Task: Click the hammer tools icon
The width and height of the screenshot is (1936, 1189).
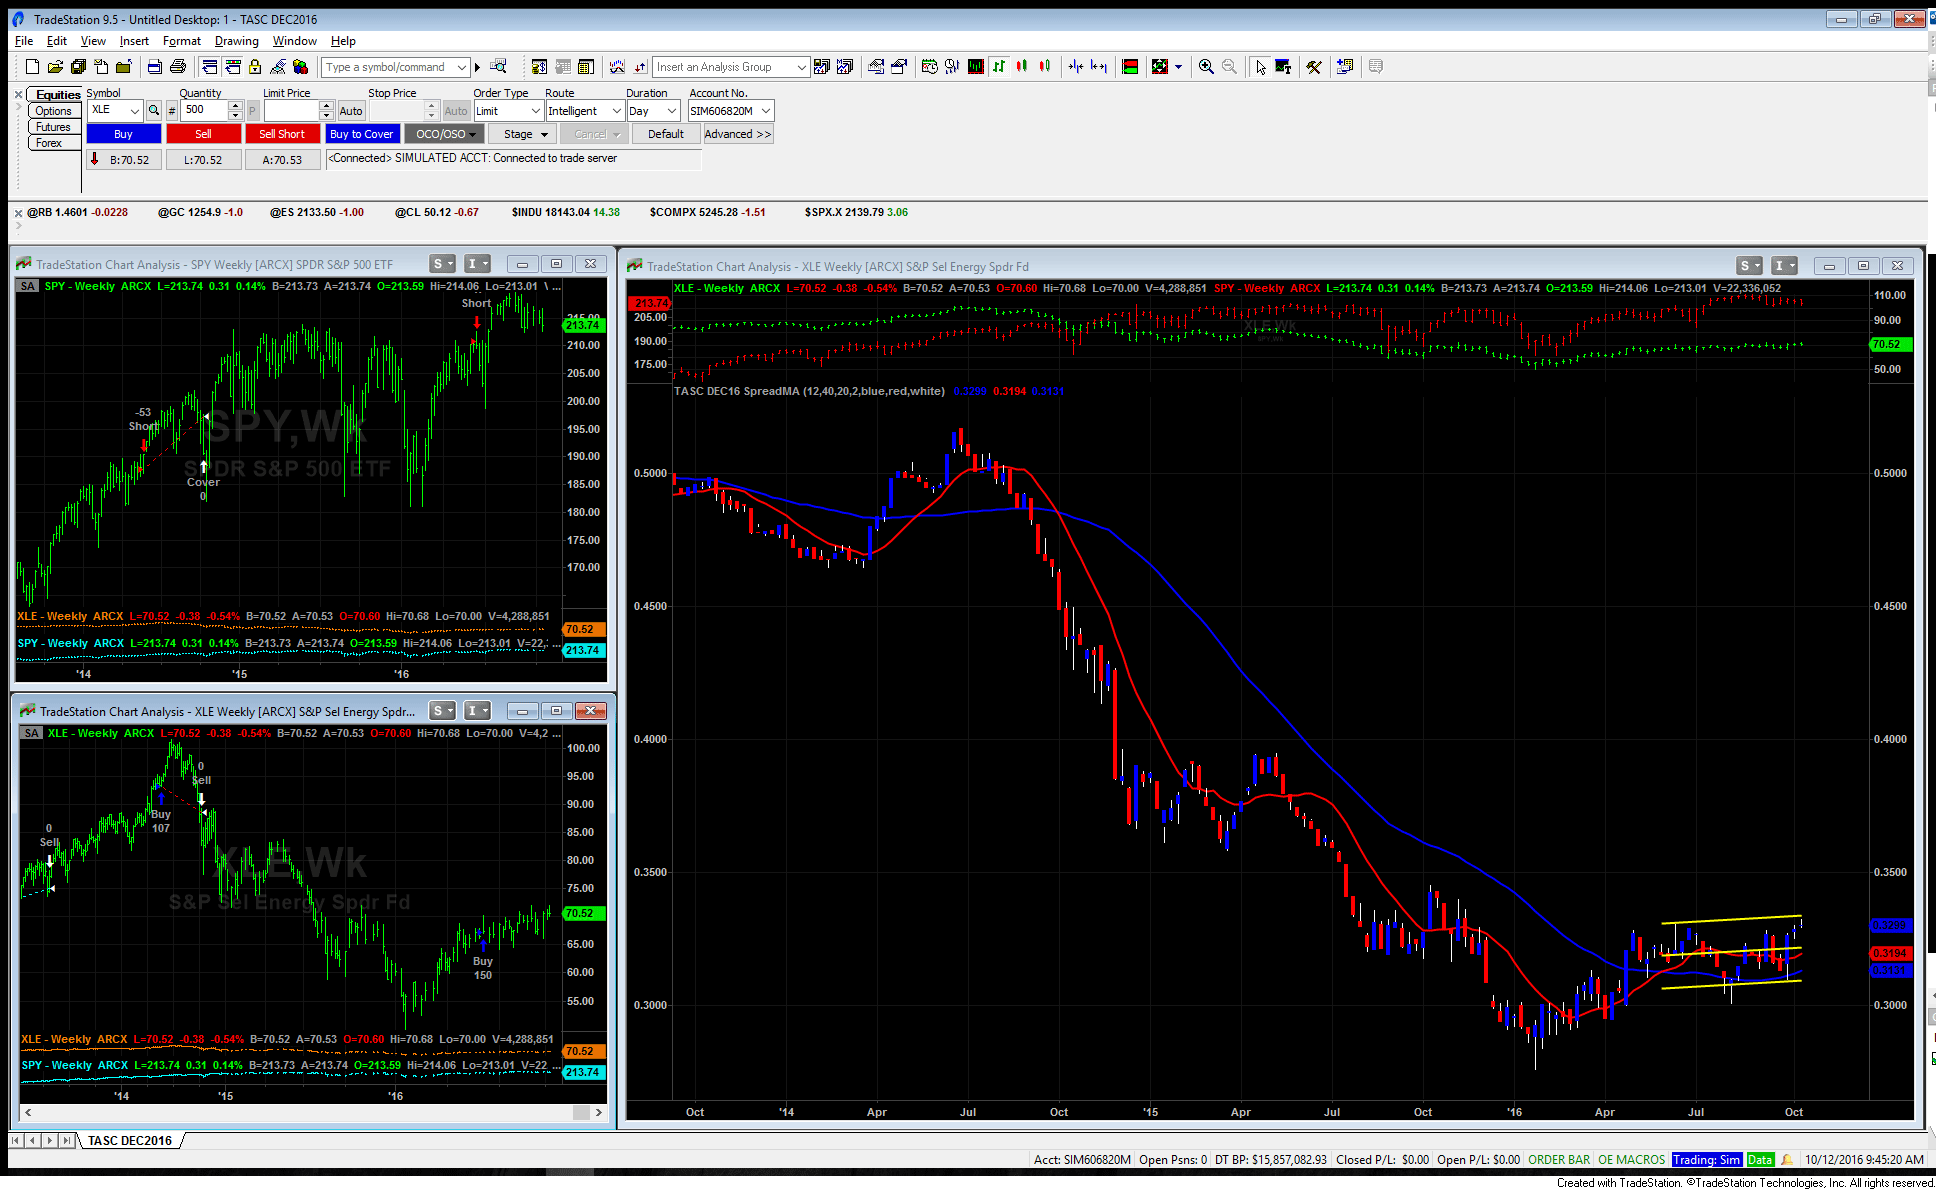Action: pyautogui.click(x=1314, y=67)
